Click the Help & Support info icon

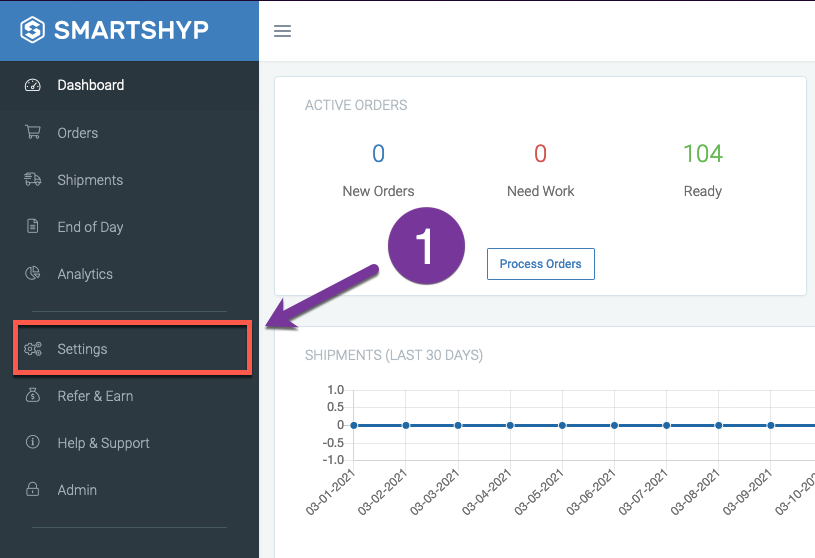33,442
